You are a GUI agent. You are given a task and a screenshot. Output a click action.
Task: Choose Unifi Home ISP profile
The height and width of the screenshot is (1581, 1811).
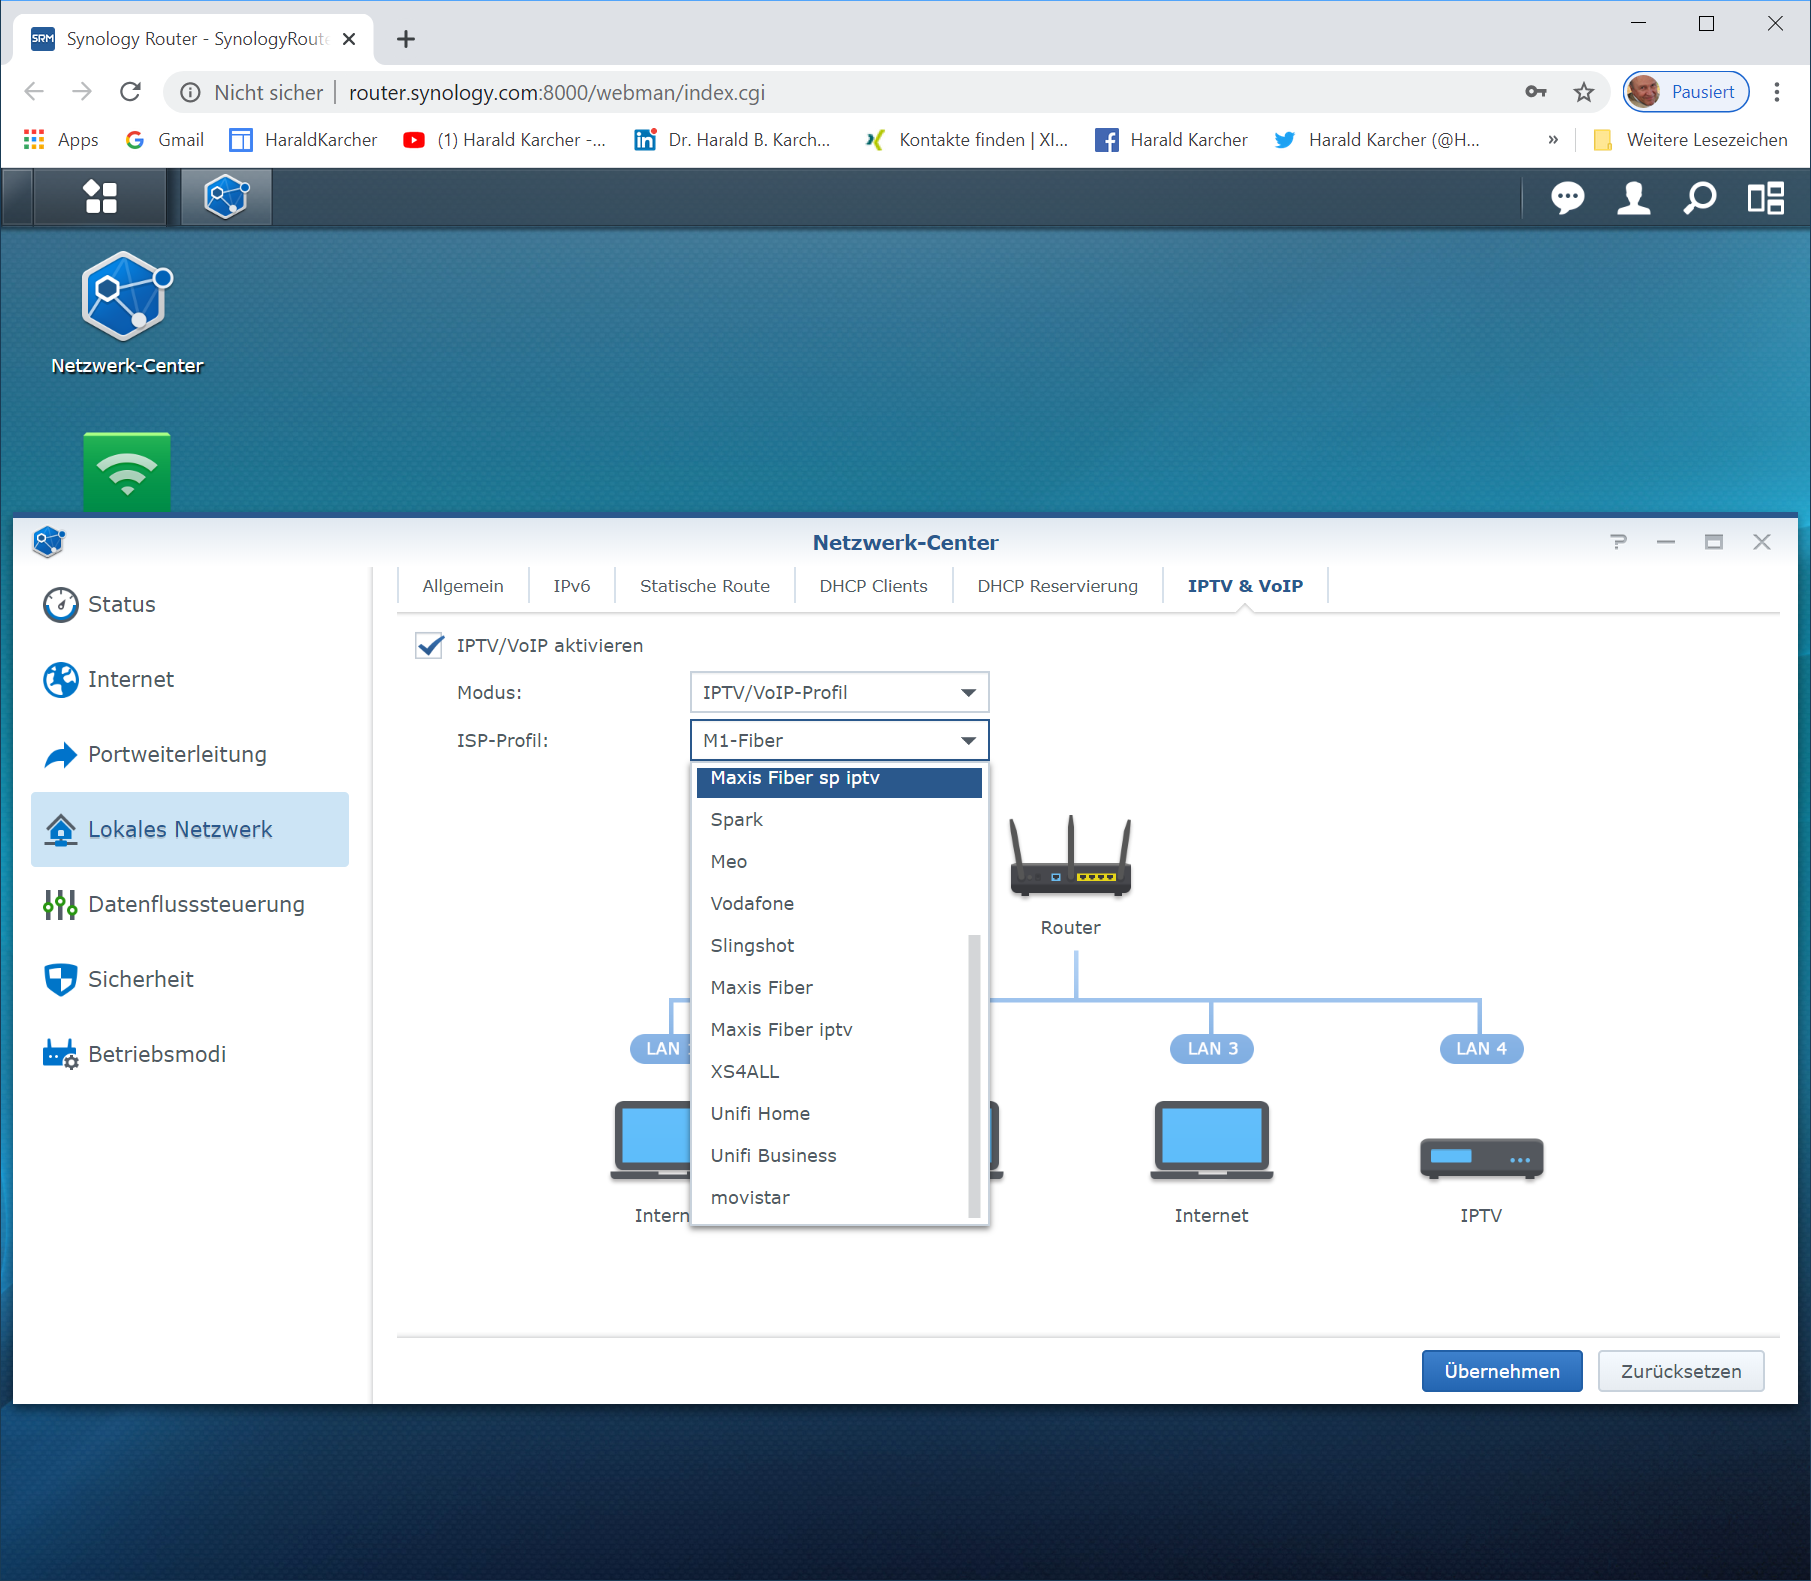tap(760, 1113)
